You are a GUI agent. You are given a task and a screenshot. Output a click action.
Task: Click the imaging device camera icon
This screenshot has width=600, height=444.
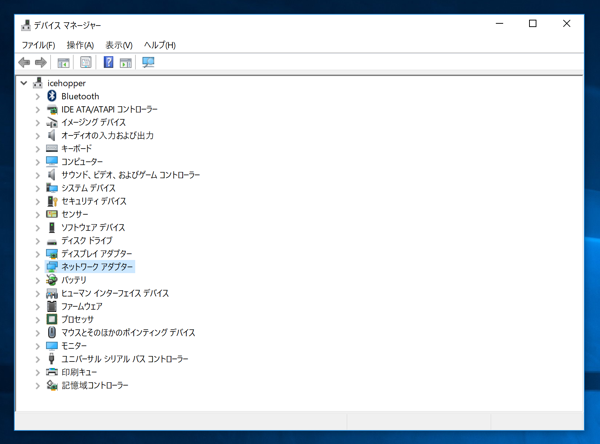click(52, 122)
